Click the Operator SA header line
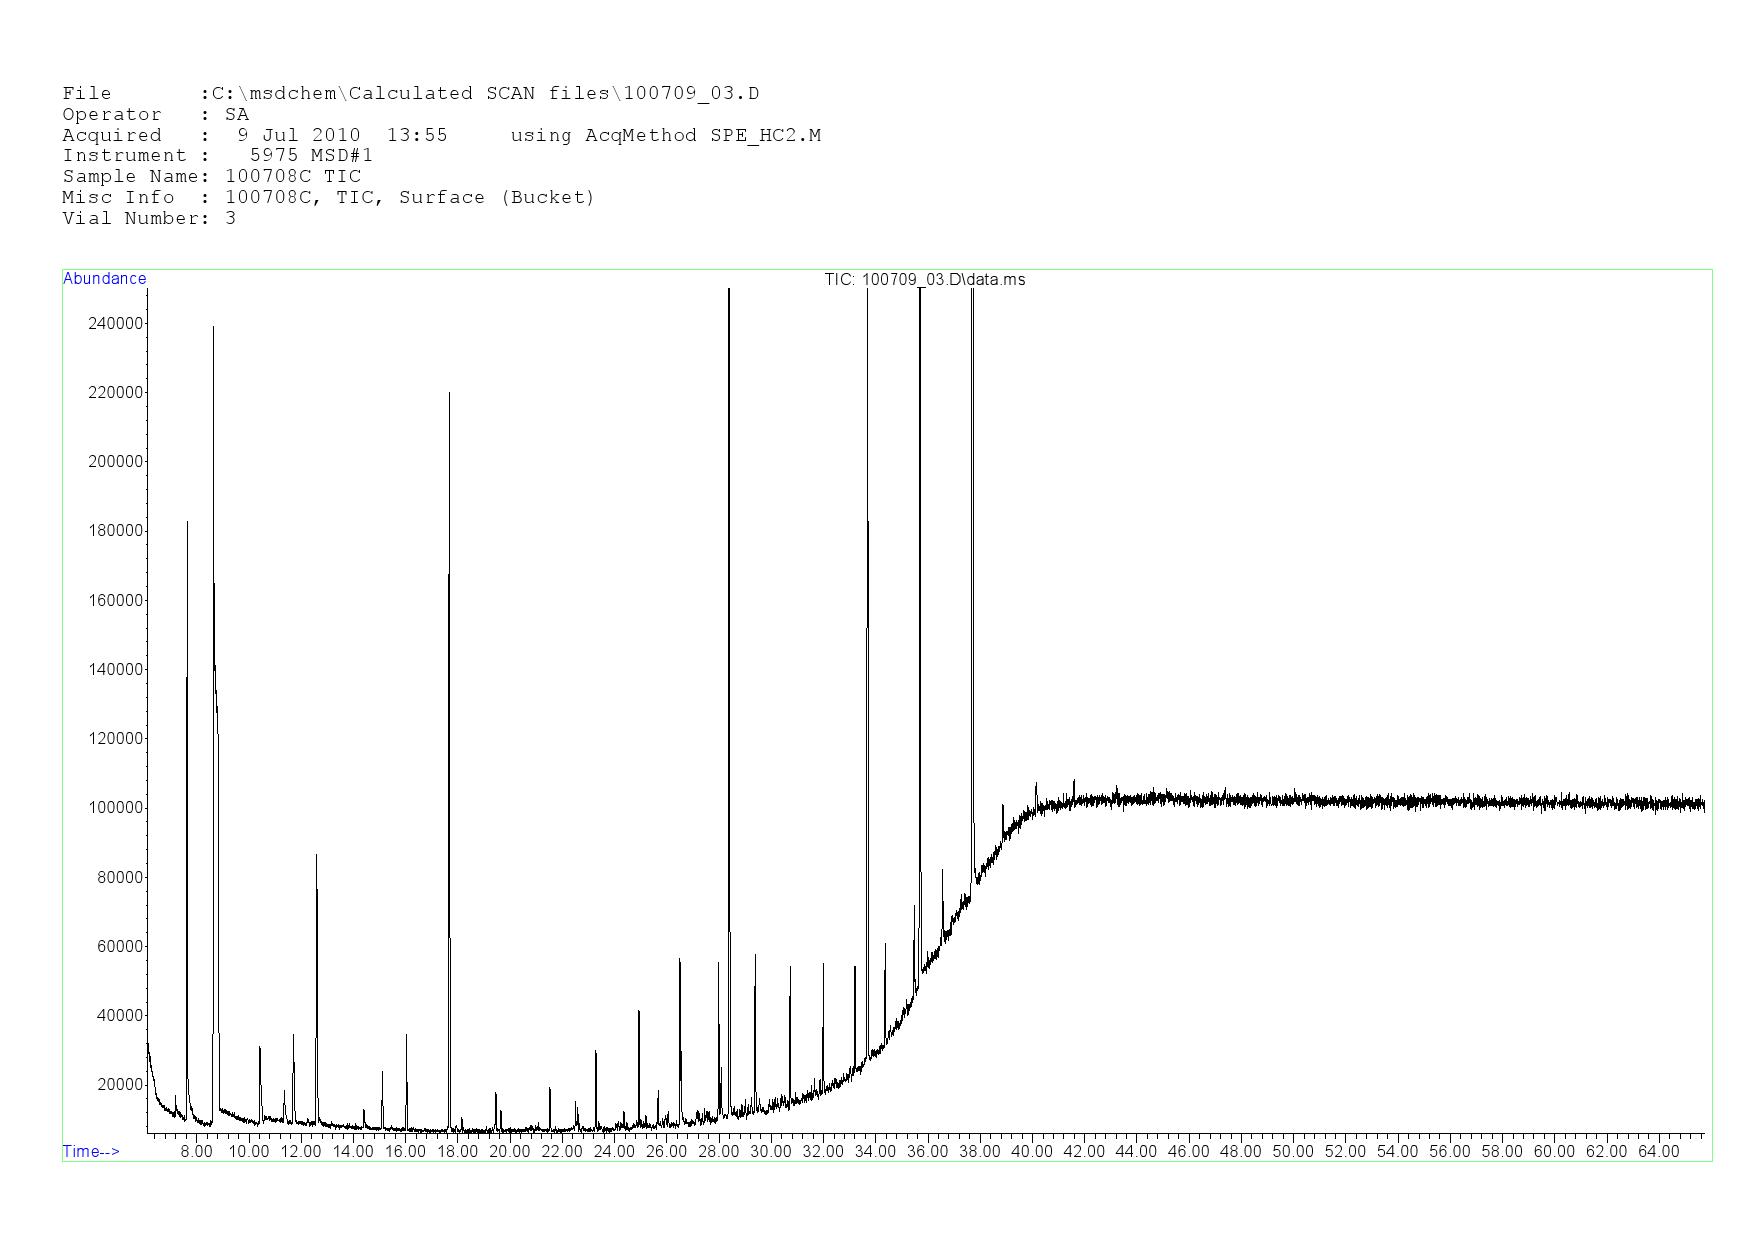 pyautogui.click(x=155, y=115)
